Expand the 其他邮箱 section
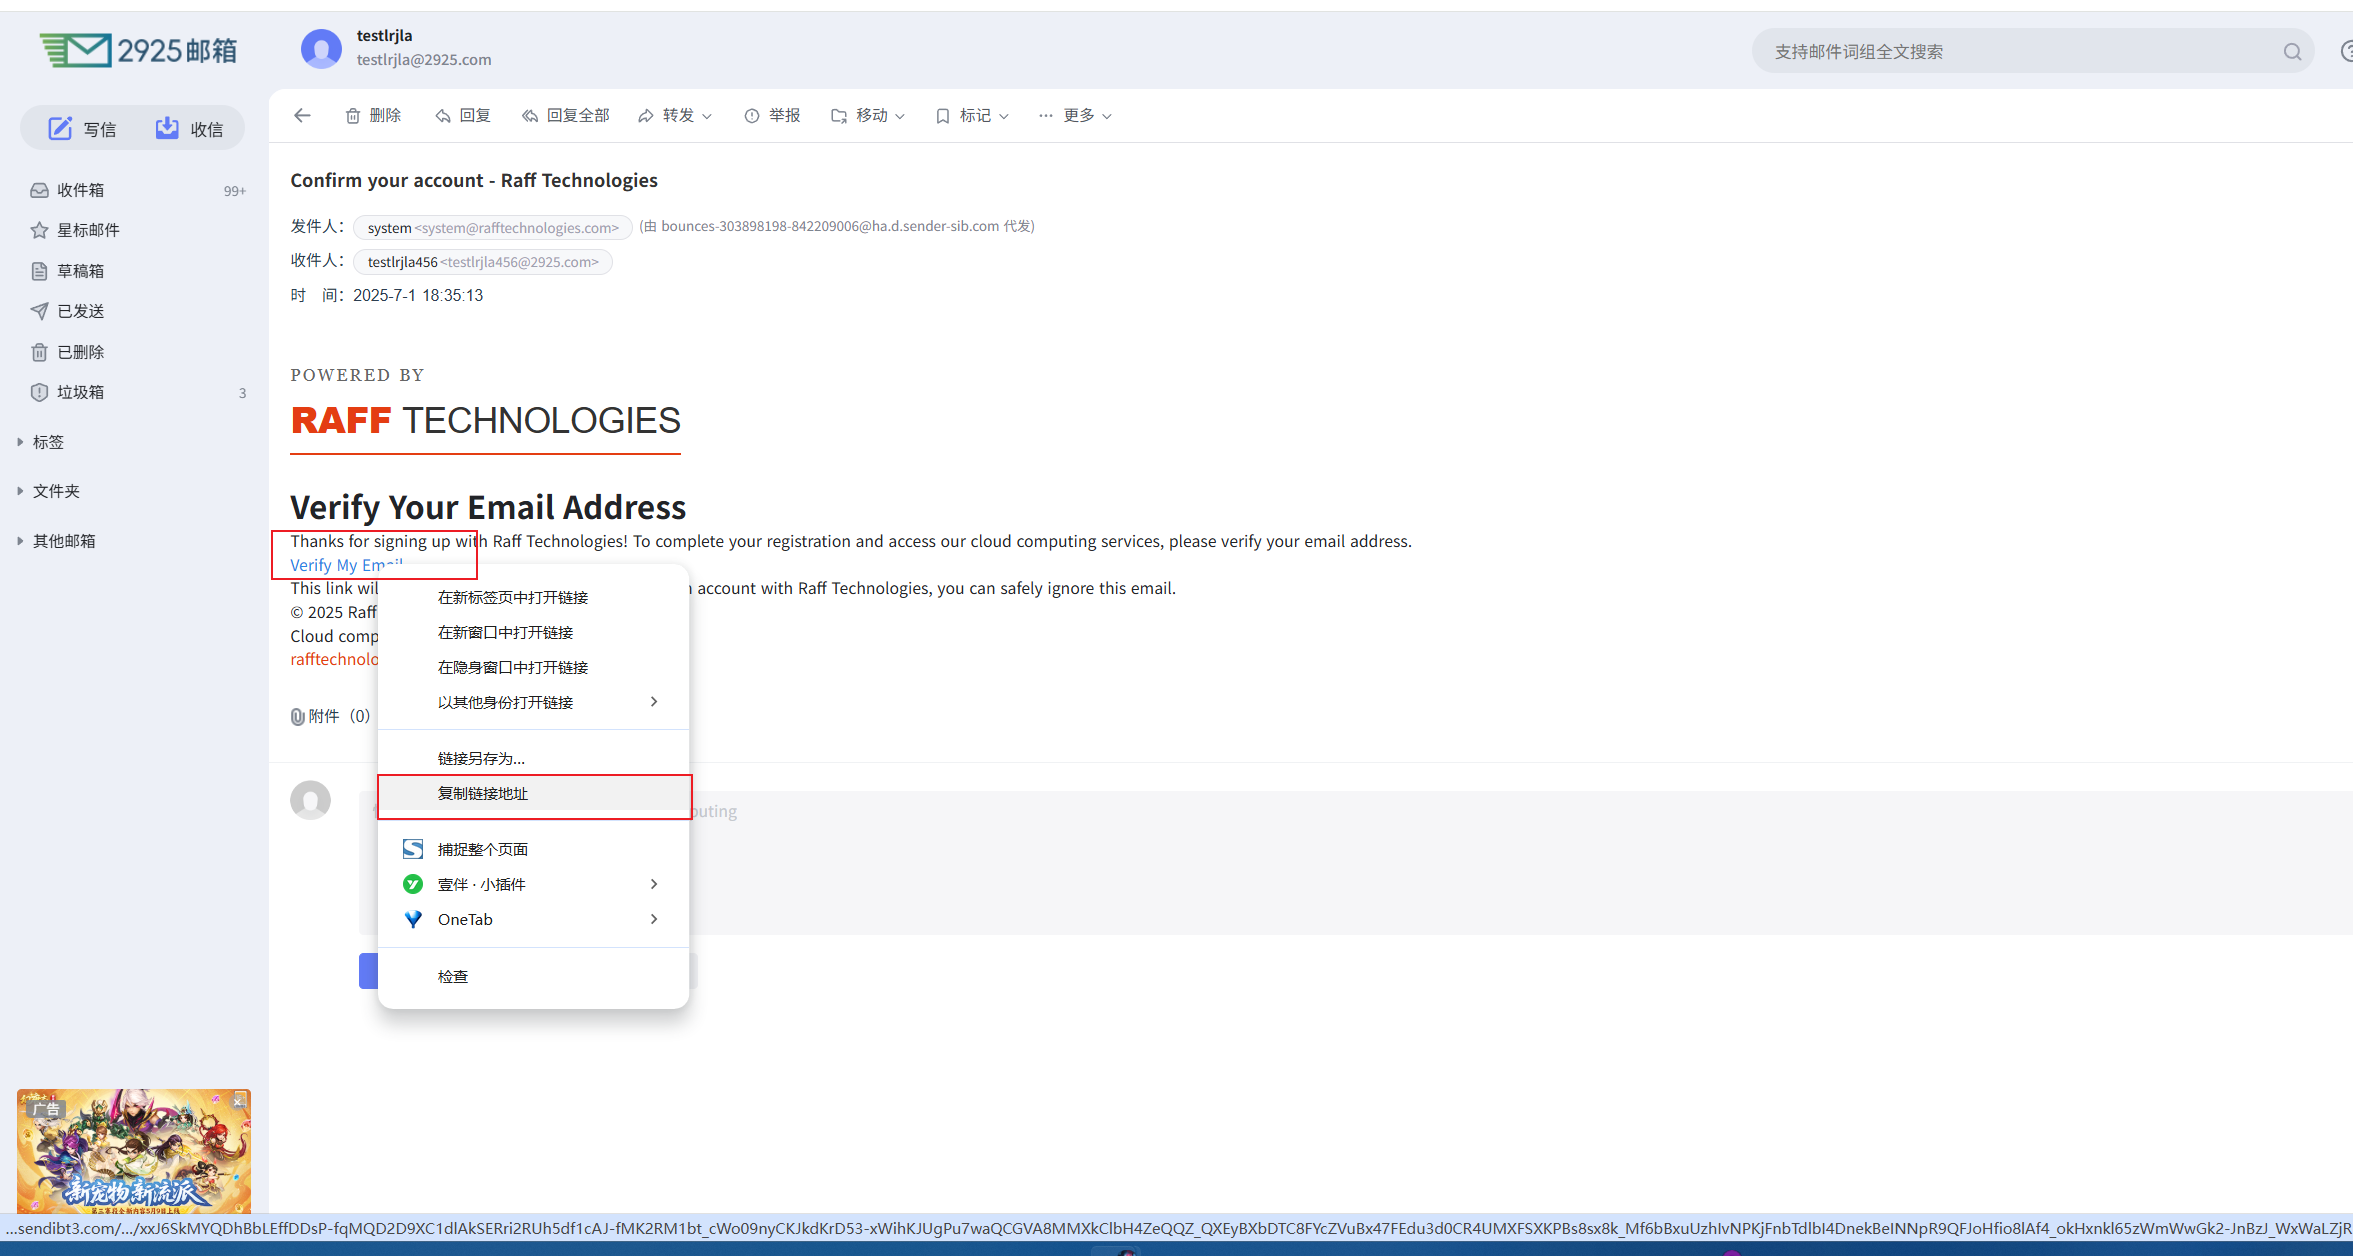The image size is (2353, 1256). point(57,541)
